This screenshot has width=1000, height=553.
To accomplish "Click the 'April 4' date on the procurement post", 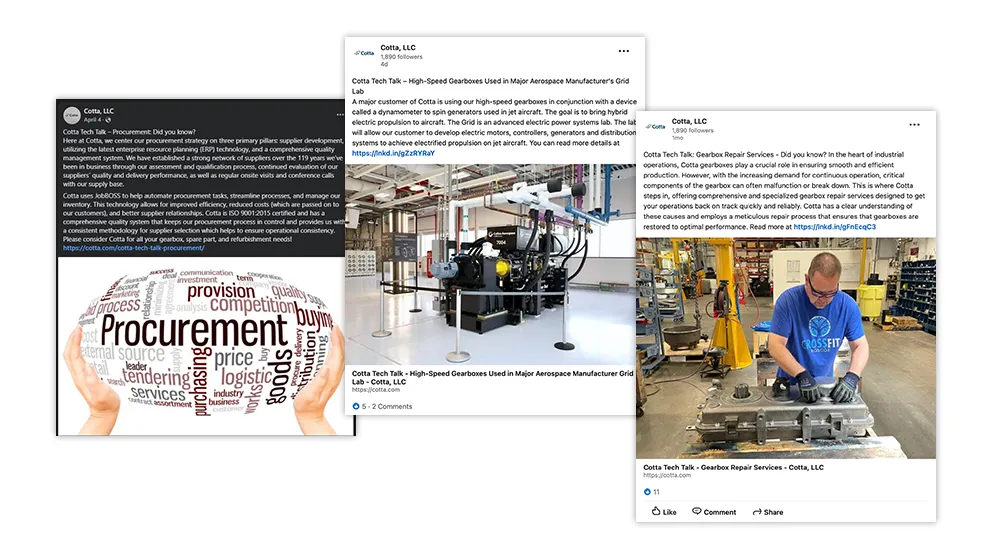I will (x=92, y=119).
